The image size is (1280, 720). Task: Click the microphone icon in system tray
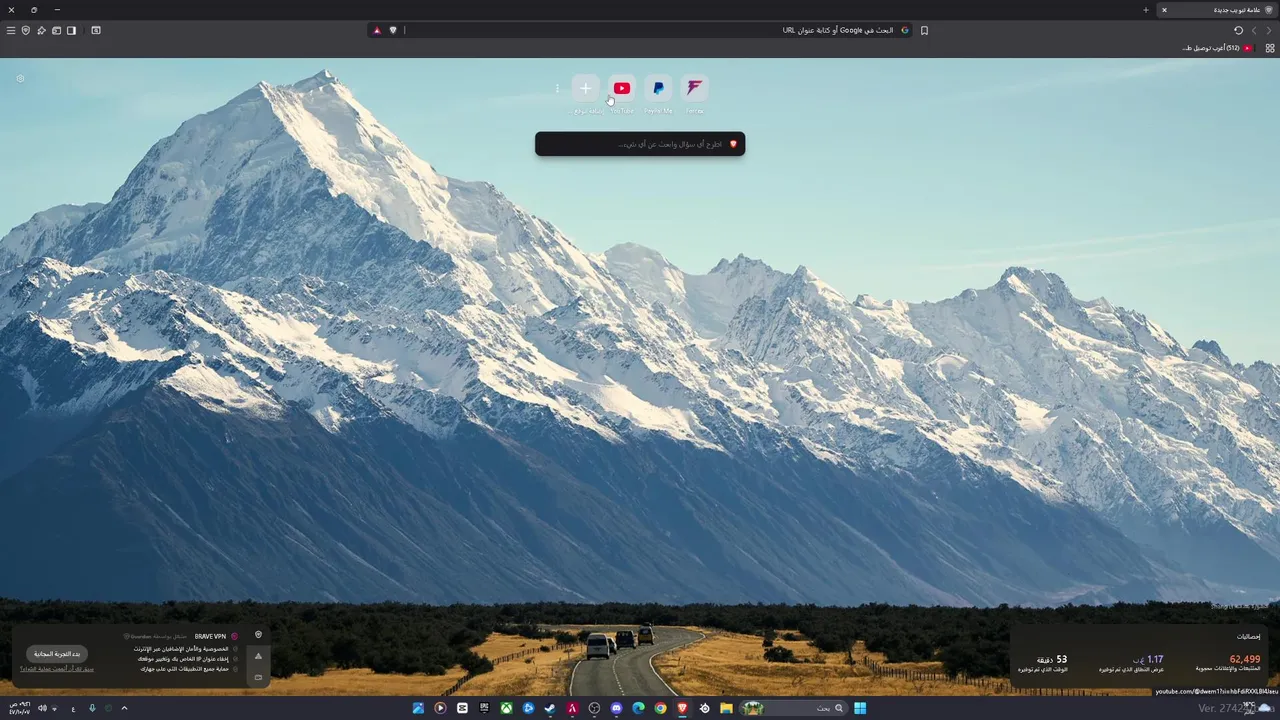coord(92,708)
